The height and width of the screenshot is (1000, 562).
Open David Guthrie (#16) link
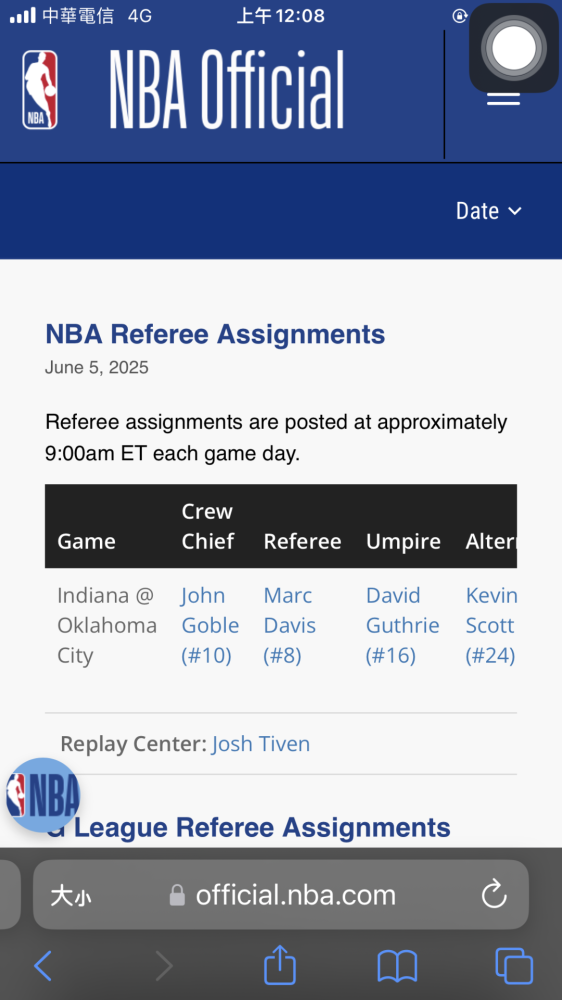[403, 626]
